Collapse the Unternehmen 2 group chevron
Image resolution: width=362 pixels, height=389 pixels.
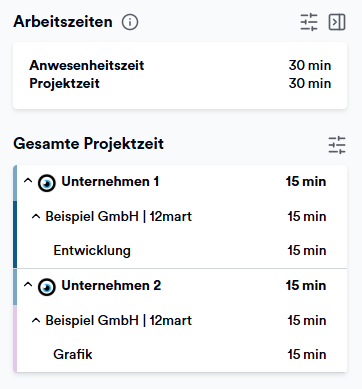[x=28, y=285]
